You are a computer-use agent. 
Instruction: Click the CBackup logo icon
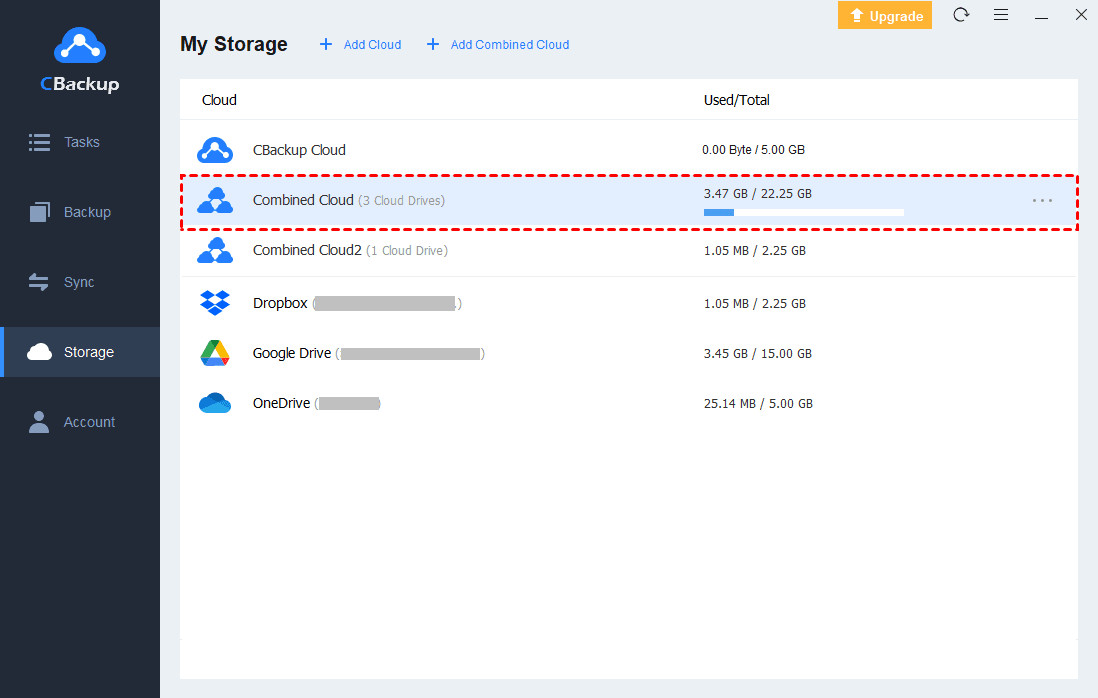pyautogui.click(x=80, y=46)
